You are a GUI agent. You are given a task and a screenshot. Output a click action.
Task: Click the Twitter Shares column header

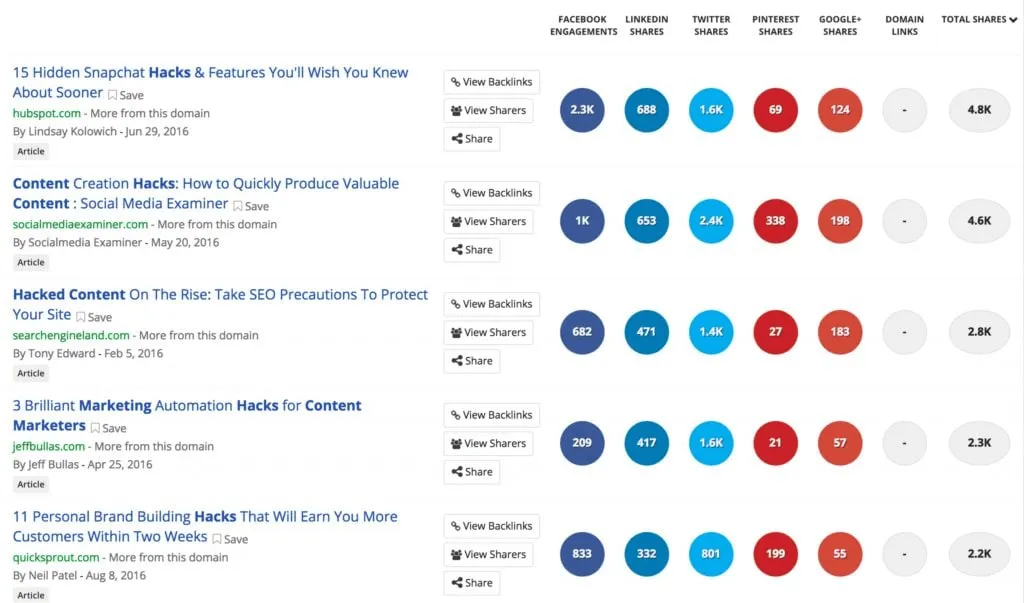pyautogui.click(x=711, y=25)
